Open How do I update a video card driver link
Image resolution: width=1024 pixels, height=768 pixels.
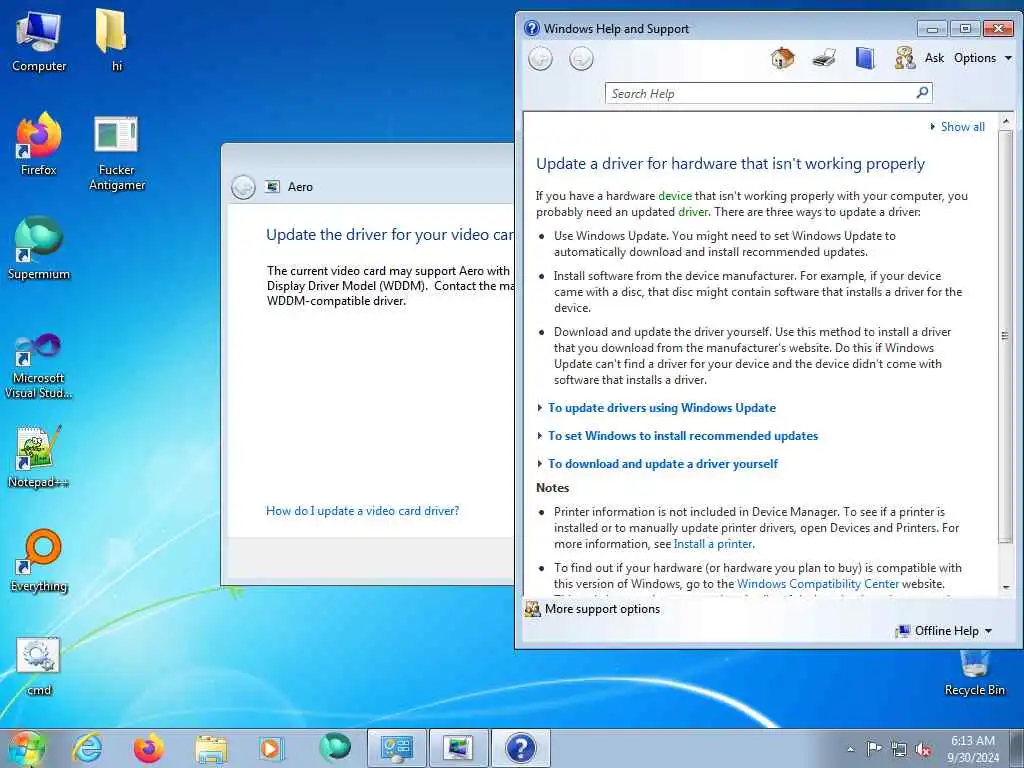click(362, 511)
